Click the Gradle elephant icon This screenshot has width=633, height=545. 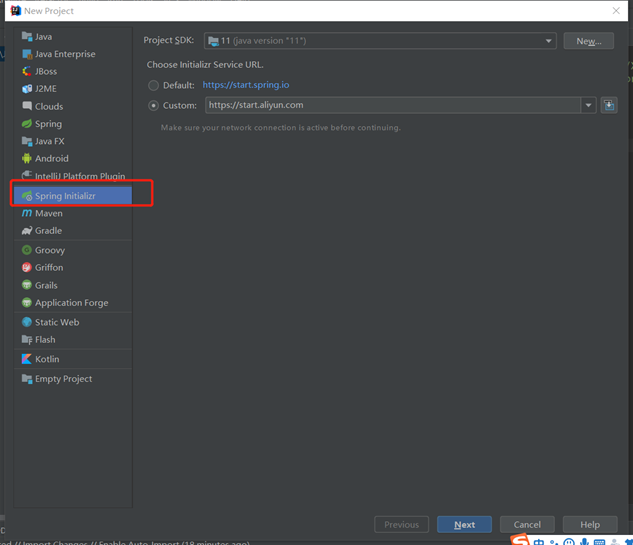coord(27,231)
